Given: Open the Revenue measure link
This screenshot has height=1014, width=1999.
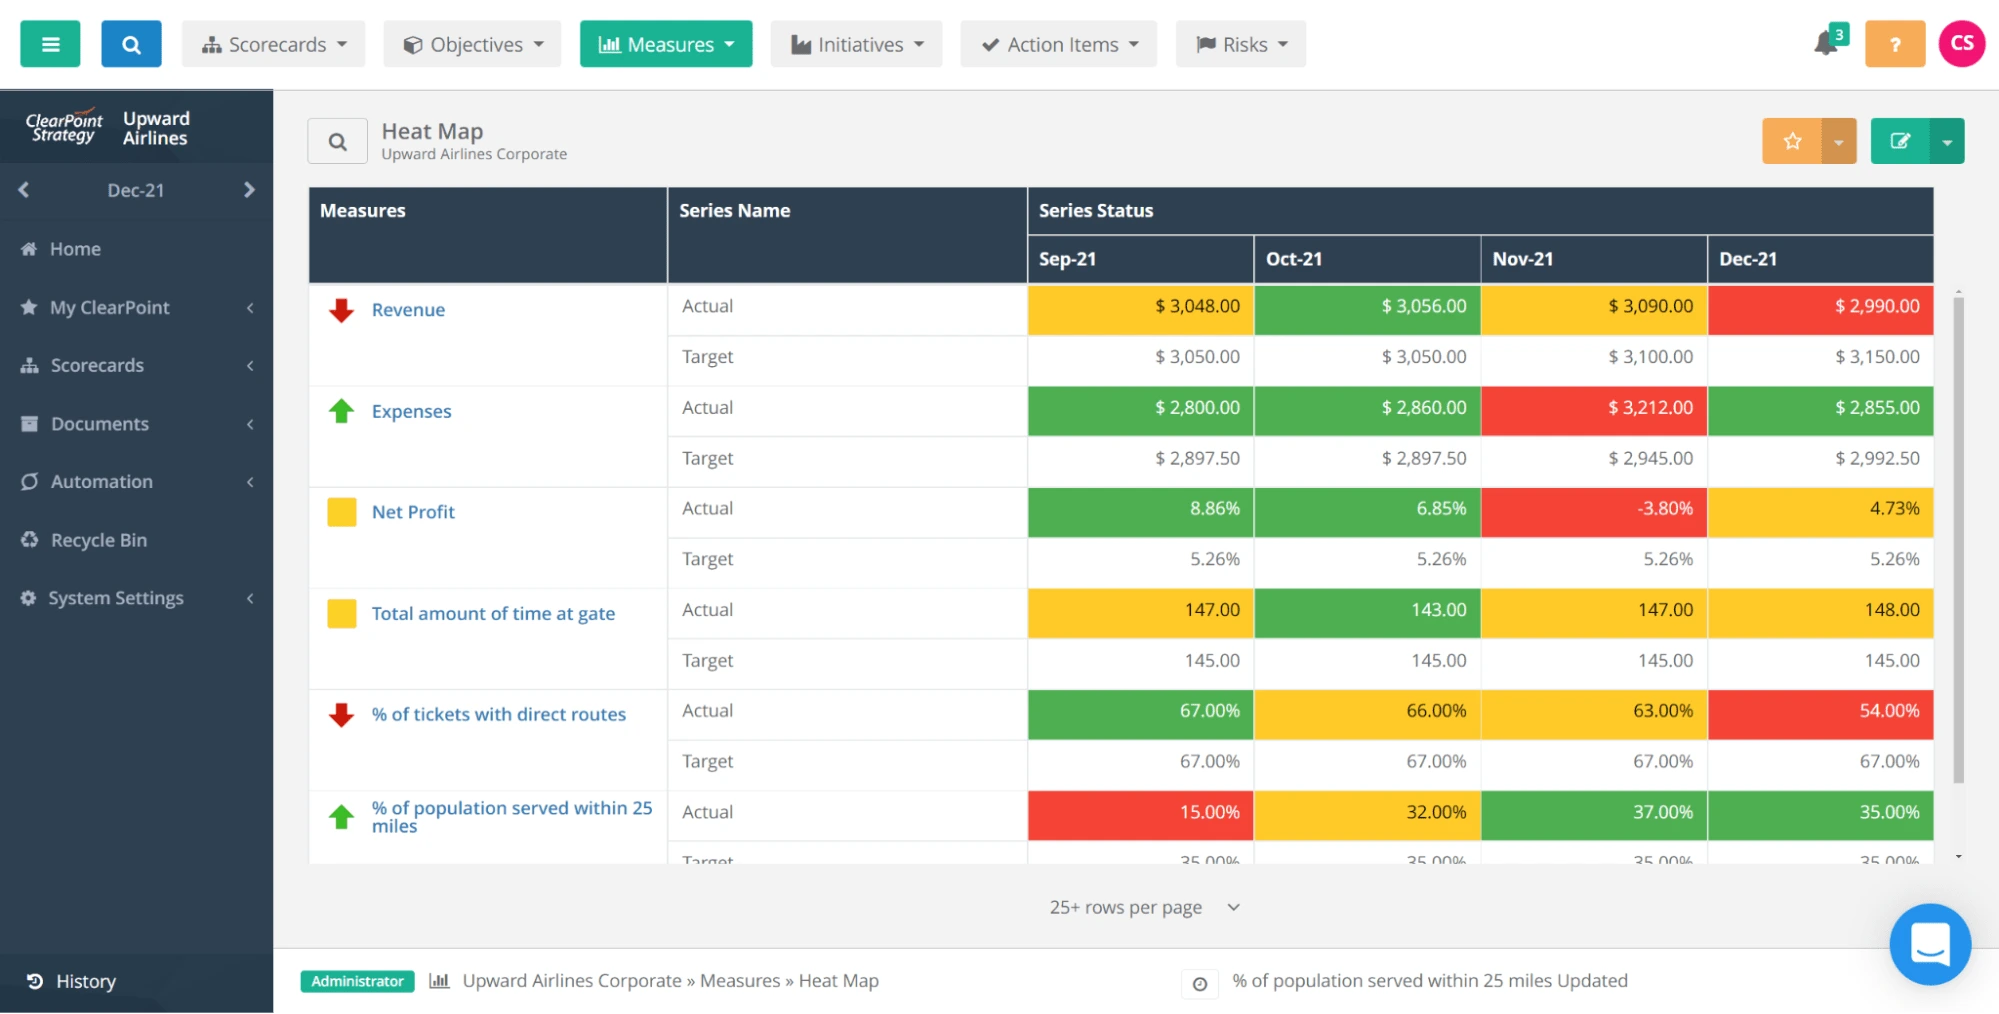Looking at the screenshot, I should pyautogui.click(x=408, y=309).
